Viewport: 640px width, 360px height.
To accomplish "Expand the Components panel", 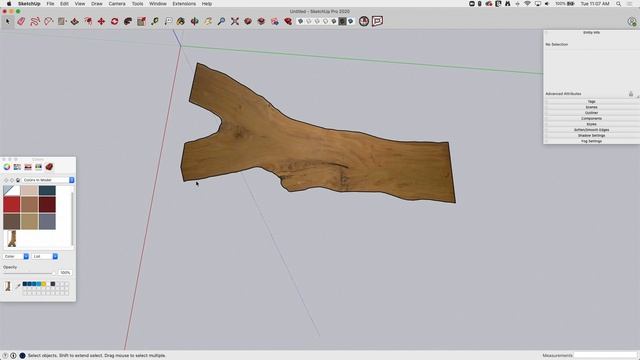I will pos(591,119).
